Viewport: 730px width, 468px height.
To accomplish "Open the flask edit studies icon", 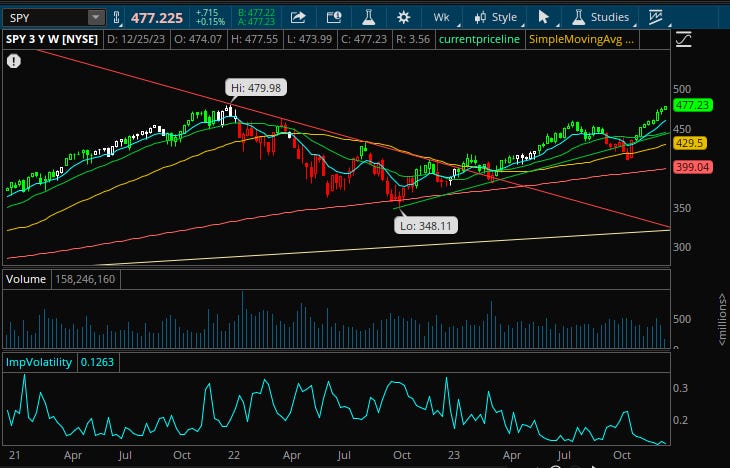I will (368, 17).
